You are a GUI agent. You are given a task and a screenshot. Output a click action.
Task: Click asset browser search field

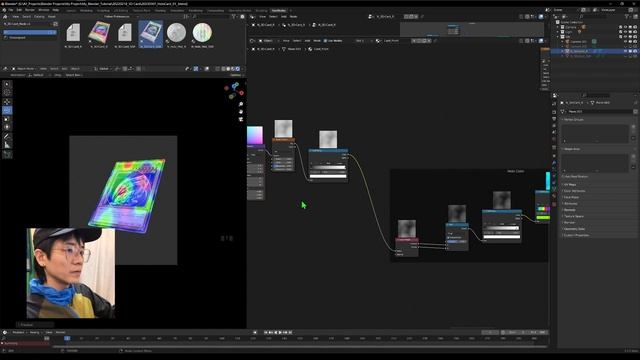[x=210, y=17]
